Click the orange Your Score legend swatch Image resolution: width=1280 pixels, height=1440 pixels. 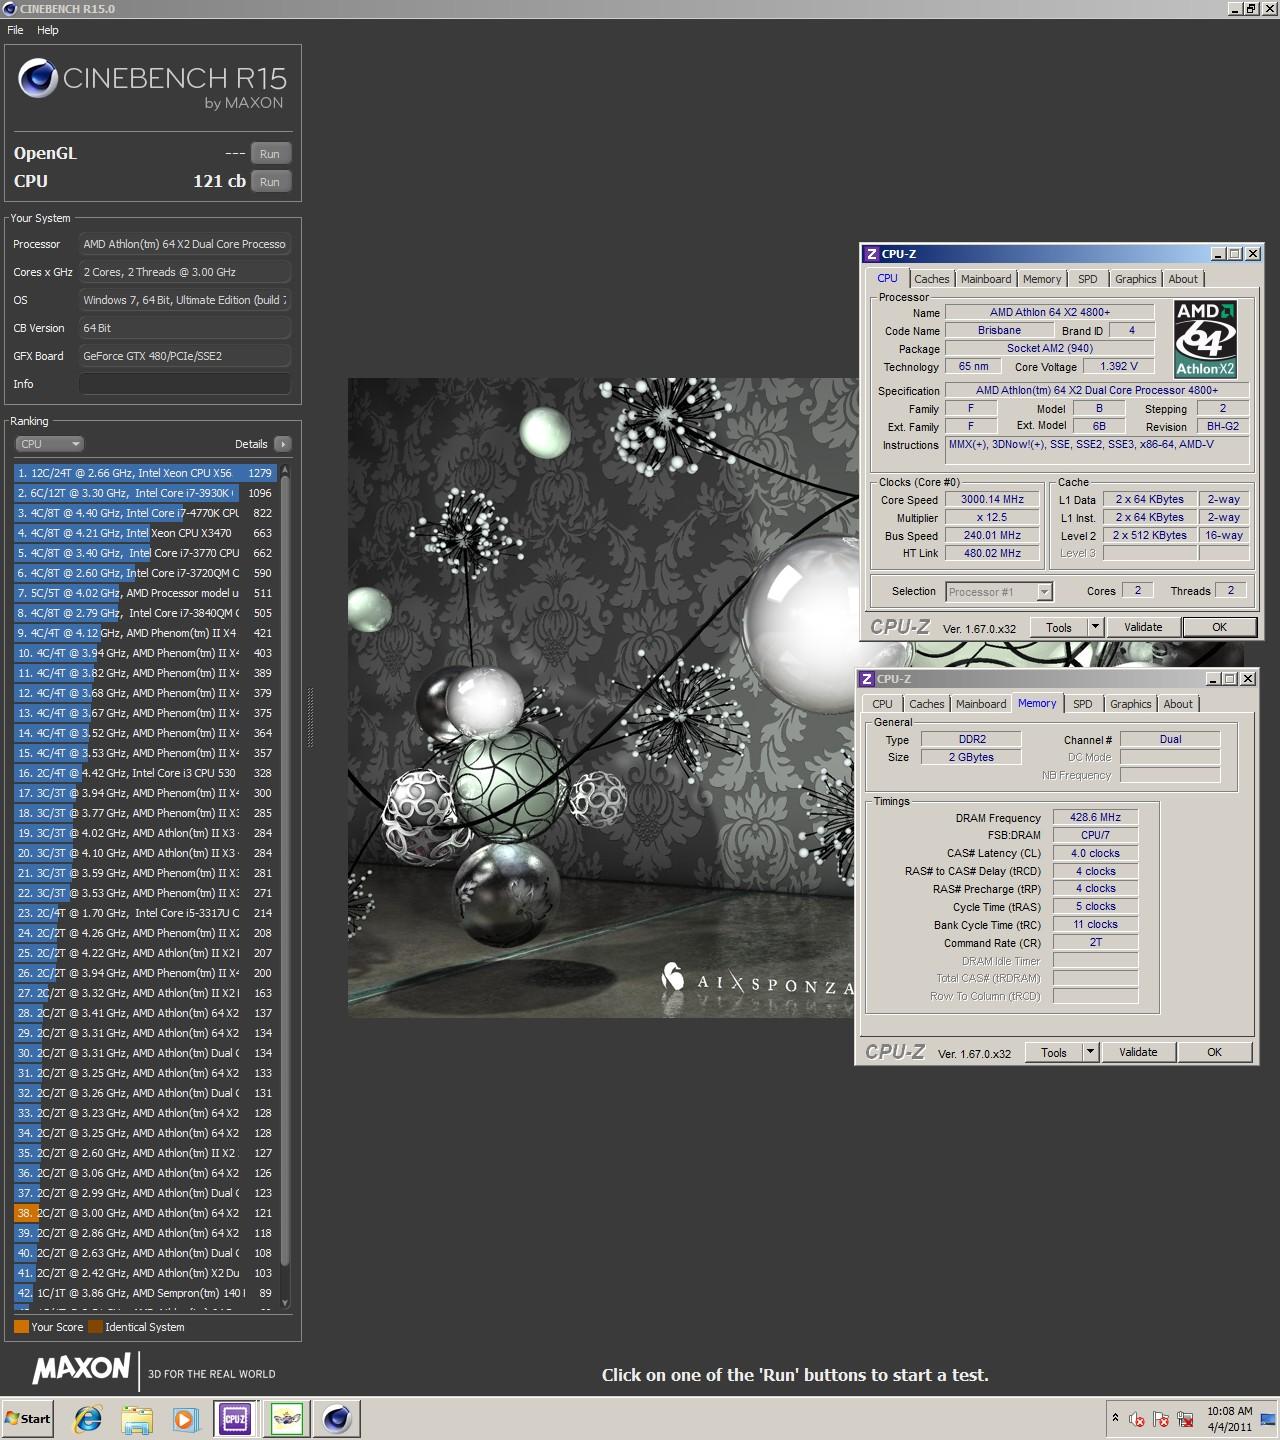pyautogui.click(x=21, y=1327)
